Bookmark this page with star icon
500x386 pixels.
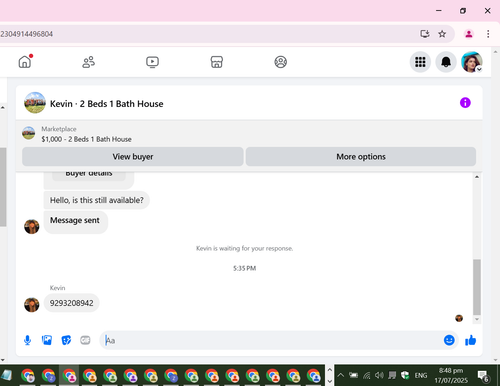[442, 34]
